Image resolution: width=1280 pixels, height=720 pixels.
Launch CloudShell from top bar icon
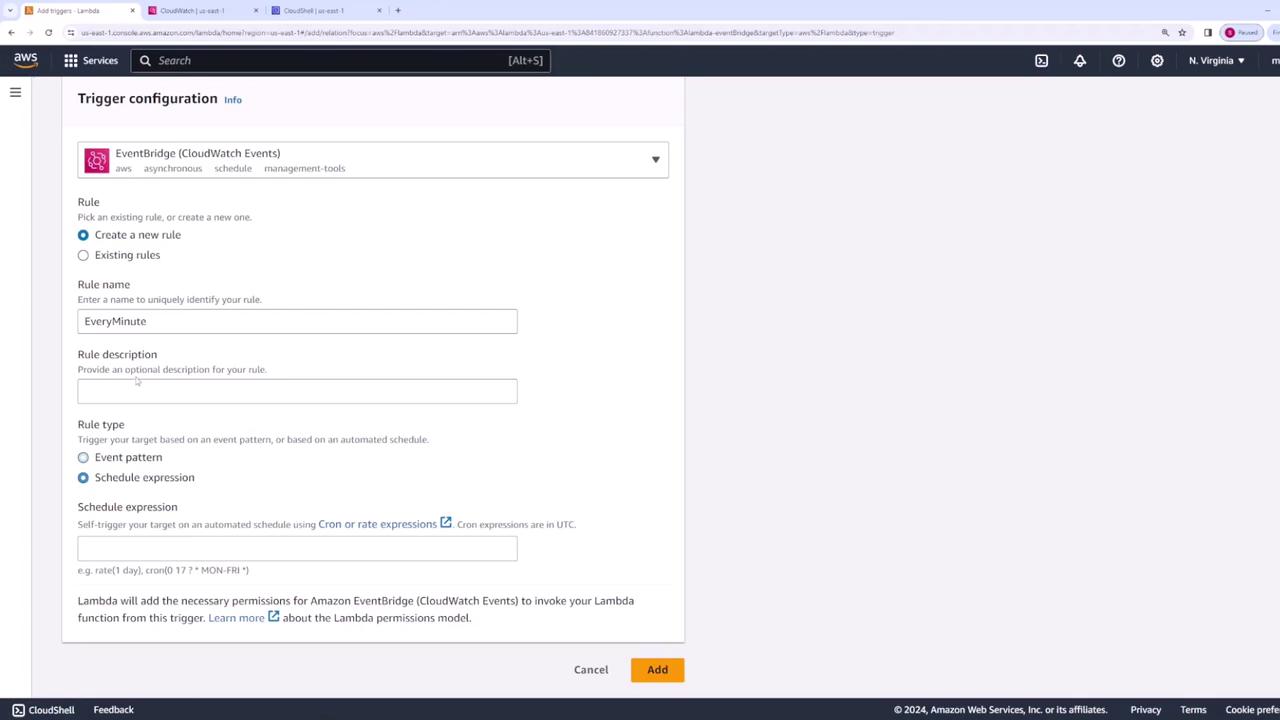1041,61
